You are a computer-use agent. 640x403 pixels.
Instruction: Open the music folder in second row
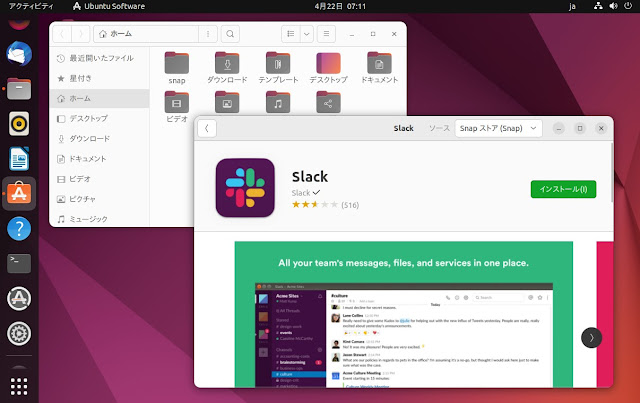[x=278, y=102]
